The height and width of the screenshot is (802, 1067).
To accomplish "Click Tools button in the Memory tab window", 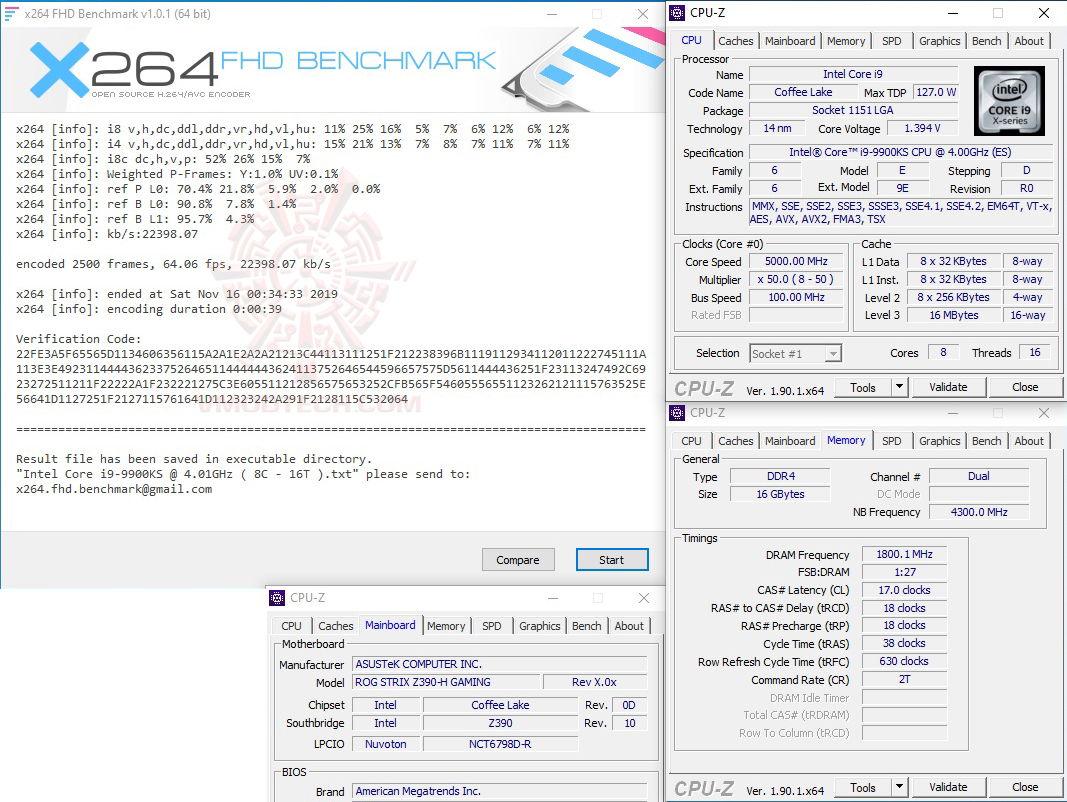I will coord(863,787).
